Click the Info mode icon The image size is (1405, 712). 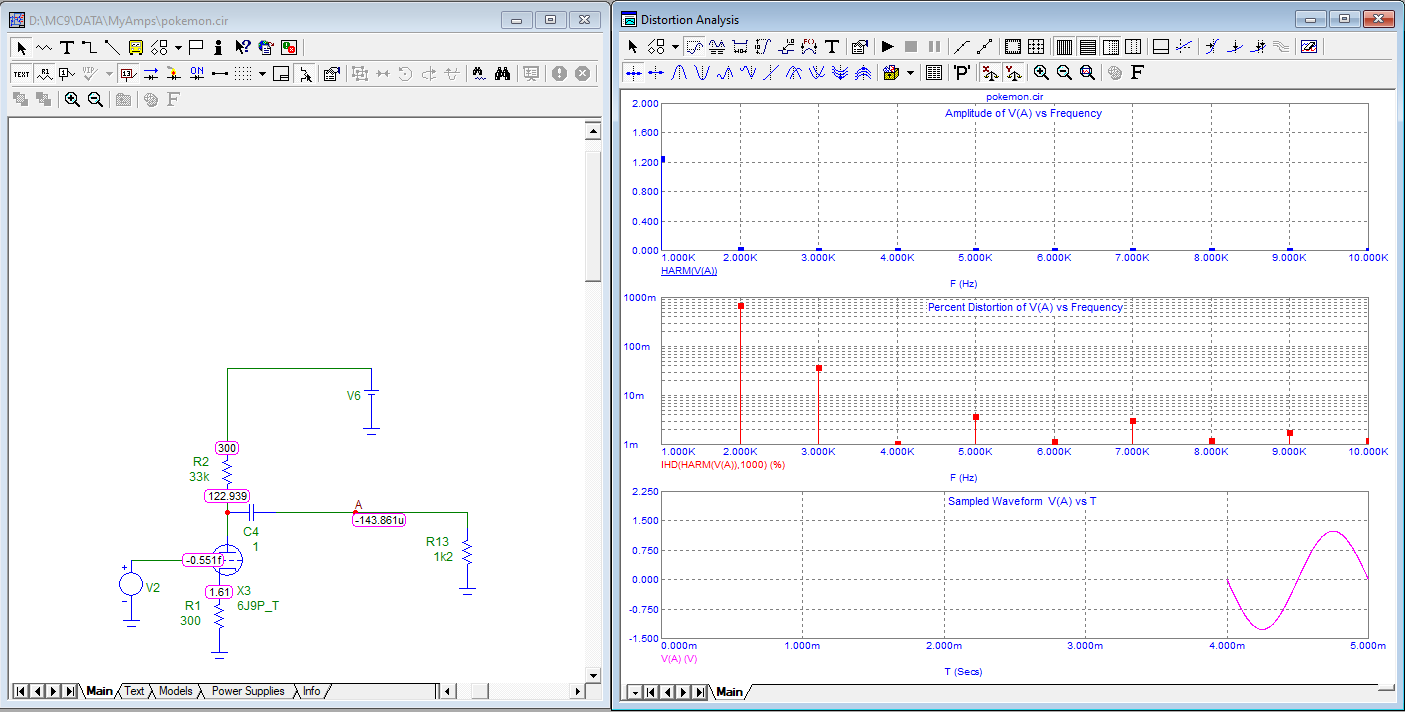tap(218, 47)
